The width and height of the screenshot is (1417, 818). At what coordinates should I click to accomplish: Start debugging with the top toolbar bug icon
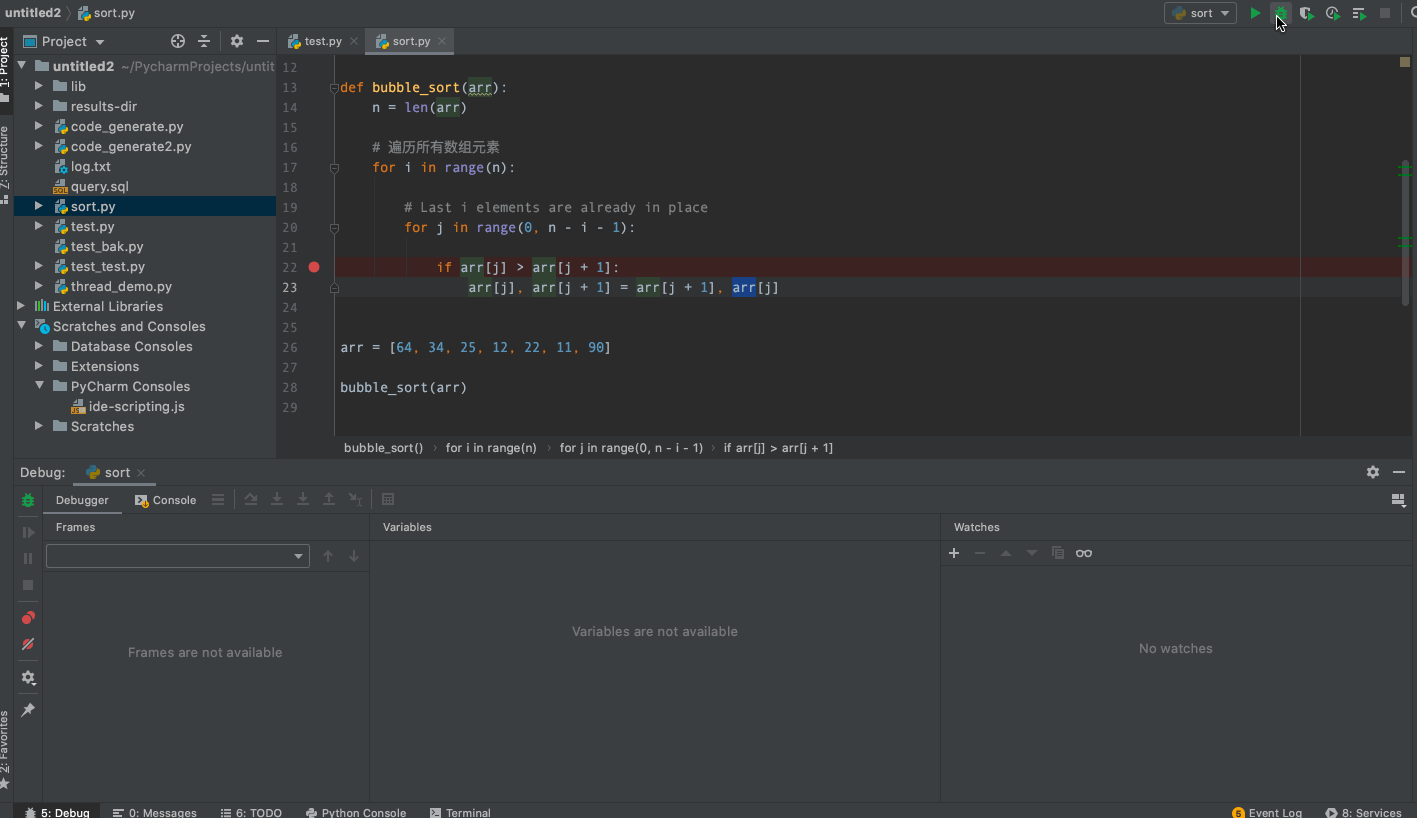[1280, 14]
